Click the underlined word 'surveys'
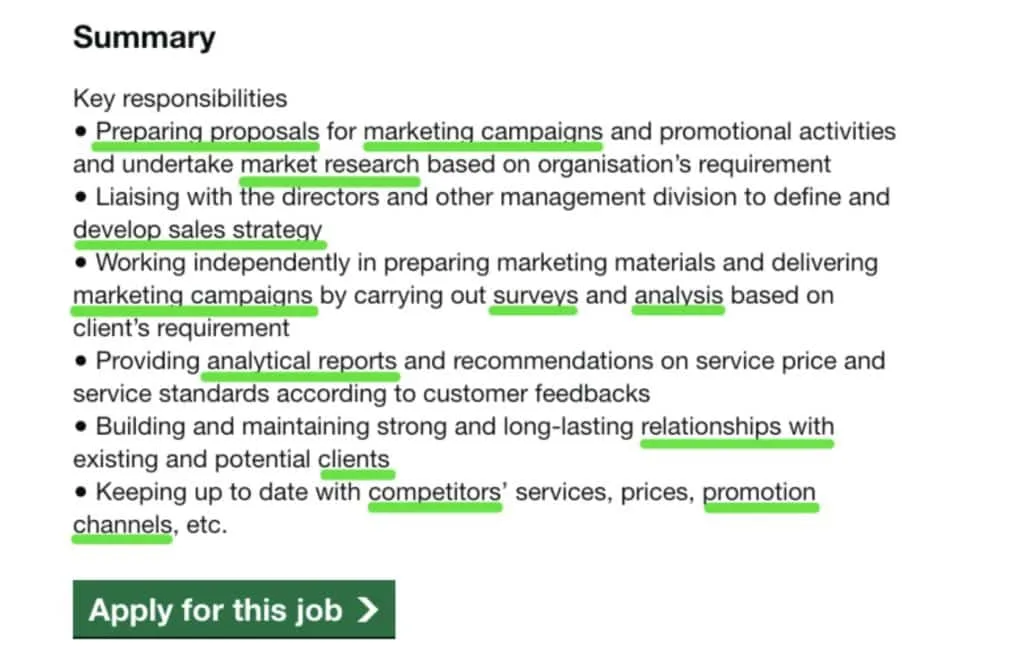1024x650 pixels. [535, 296]
